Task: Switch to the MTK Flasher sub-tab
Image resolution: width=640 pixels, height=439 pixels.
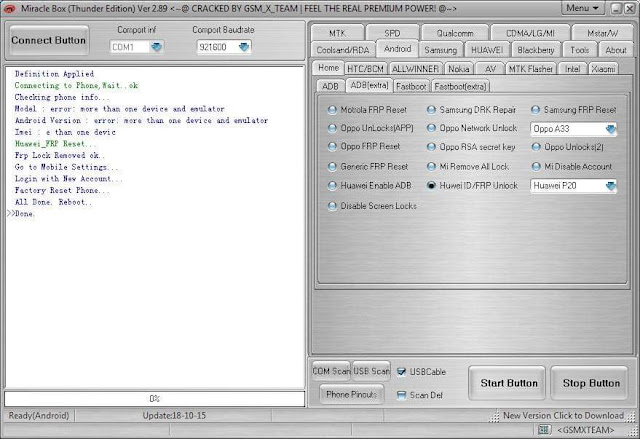Action: [x=531, y=69]
